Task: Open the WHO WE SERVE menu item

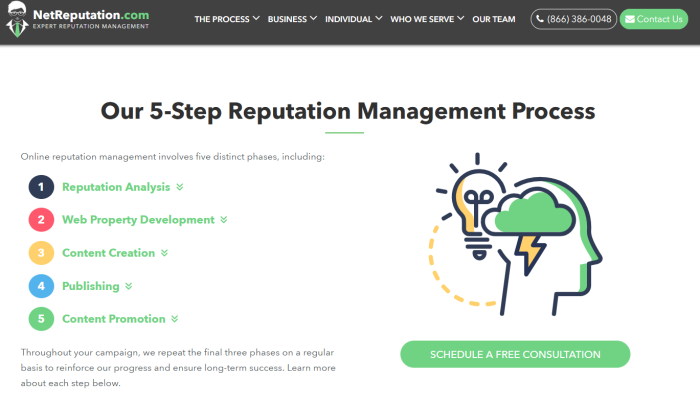Action: (422, 19)
